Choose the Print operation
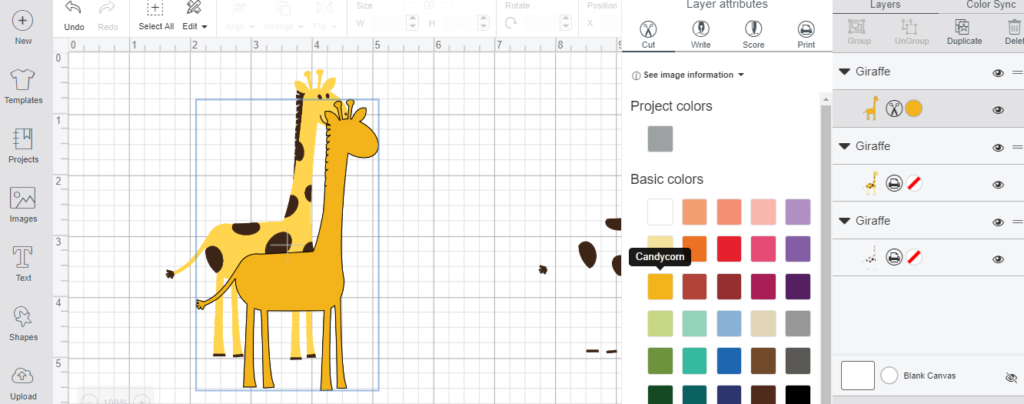Image resolution: width=1024 pixels, height=404 pixels. click(806, 35)
